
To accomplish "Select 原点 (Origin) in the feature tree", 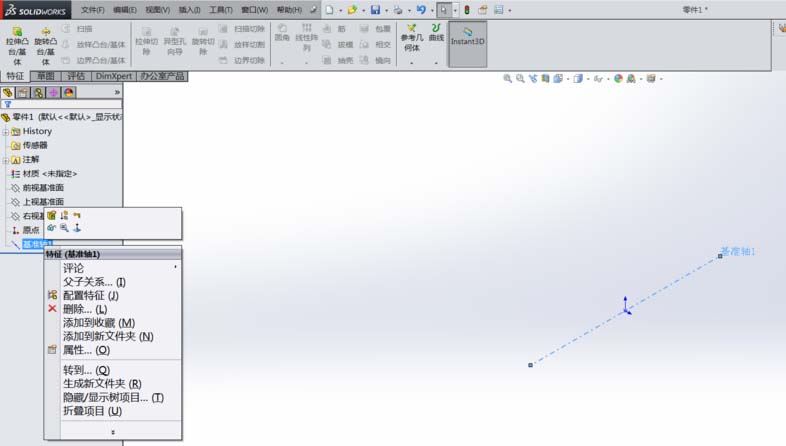I will click(x=31, y=231).
